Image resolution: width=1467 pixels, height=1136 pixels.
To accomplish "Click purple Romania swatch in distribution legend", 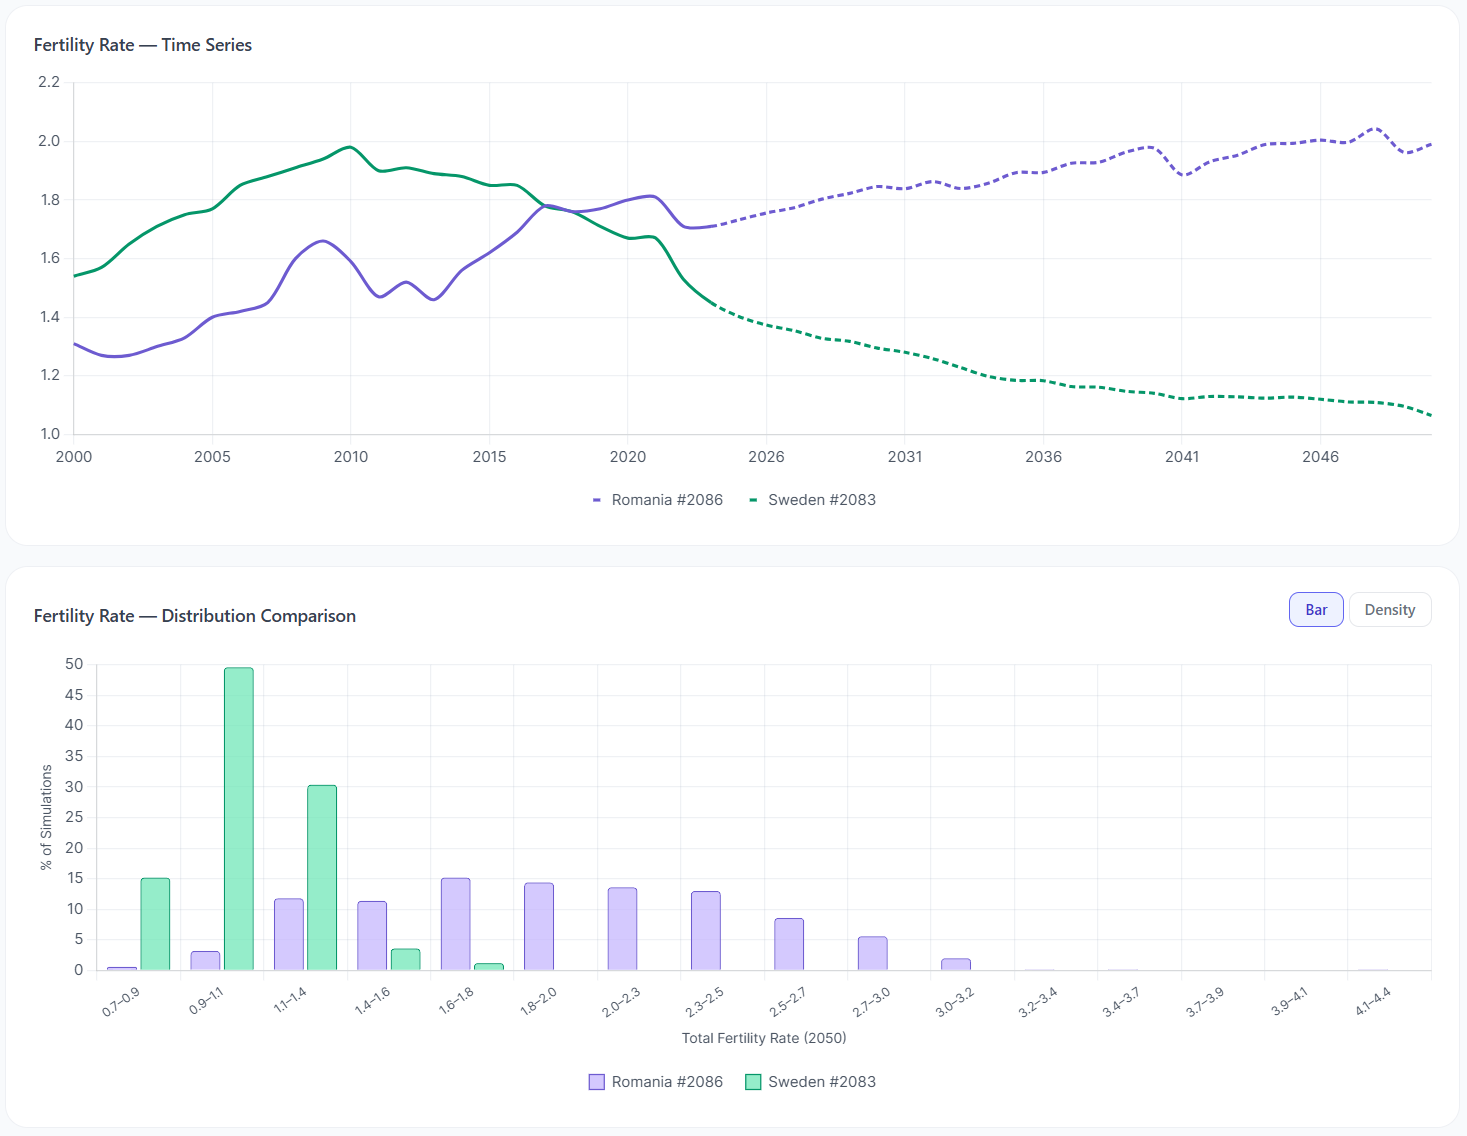I will coord(597,1082).
